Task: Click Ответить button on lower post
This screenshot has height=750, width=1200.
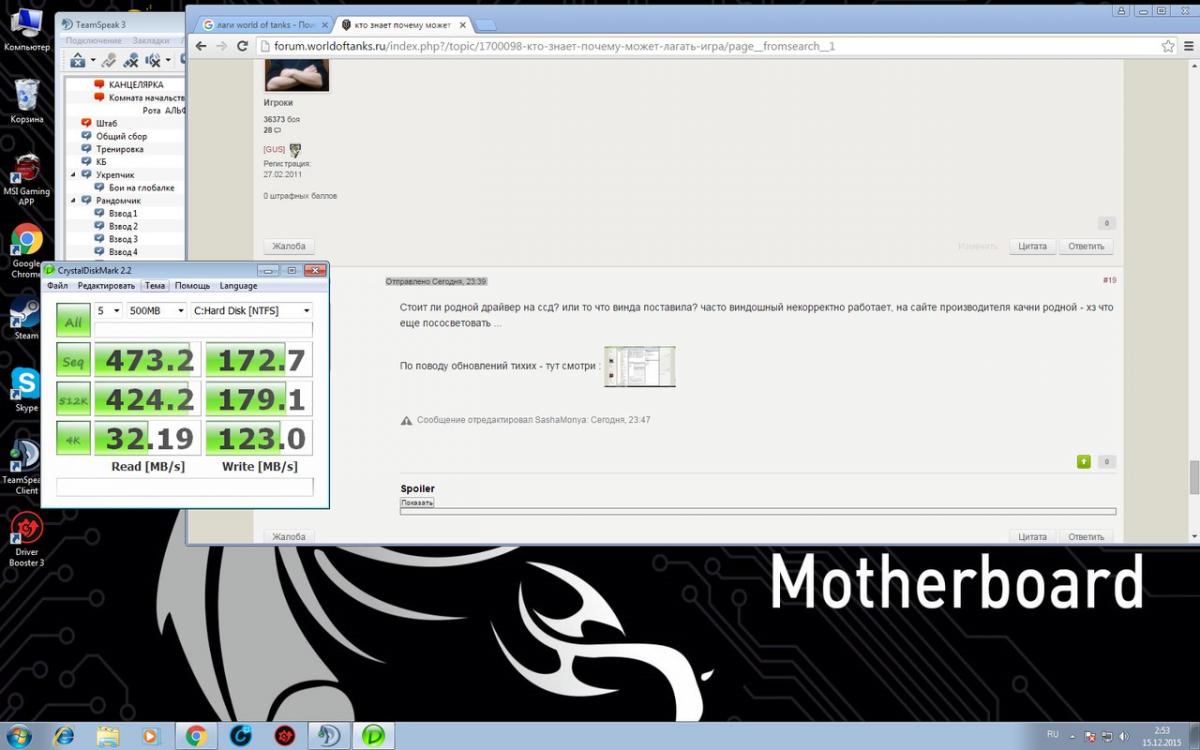Action: [1086, 537]
